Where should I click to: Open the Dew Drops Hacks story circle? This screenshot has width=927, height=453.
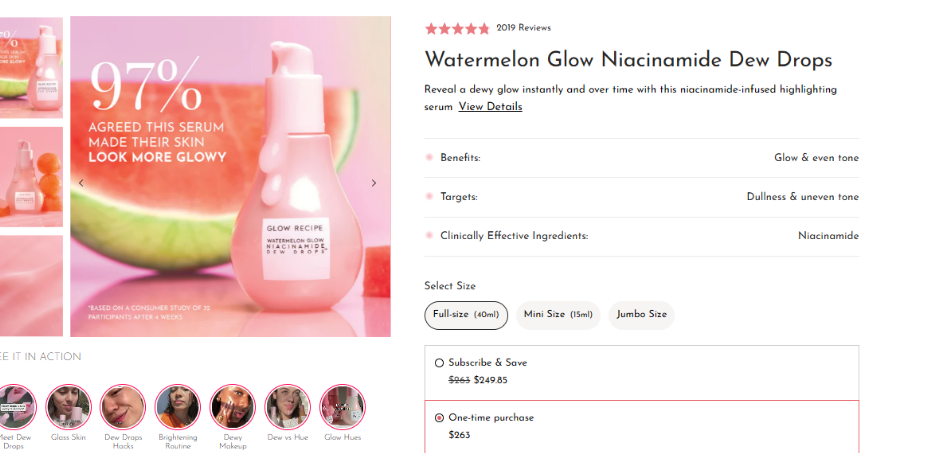pos(123,407)
